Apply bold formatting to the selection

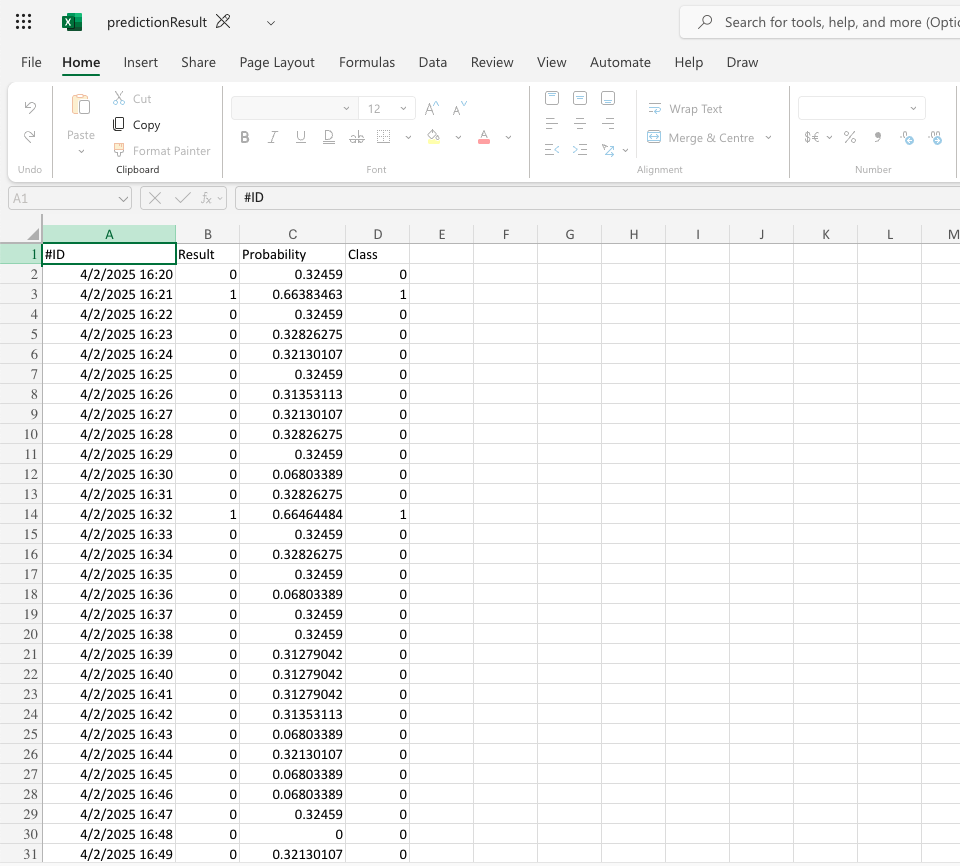(244, 137)
